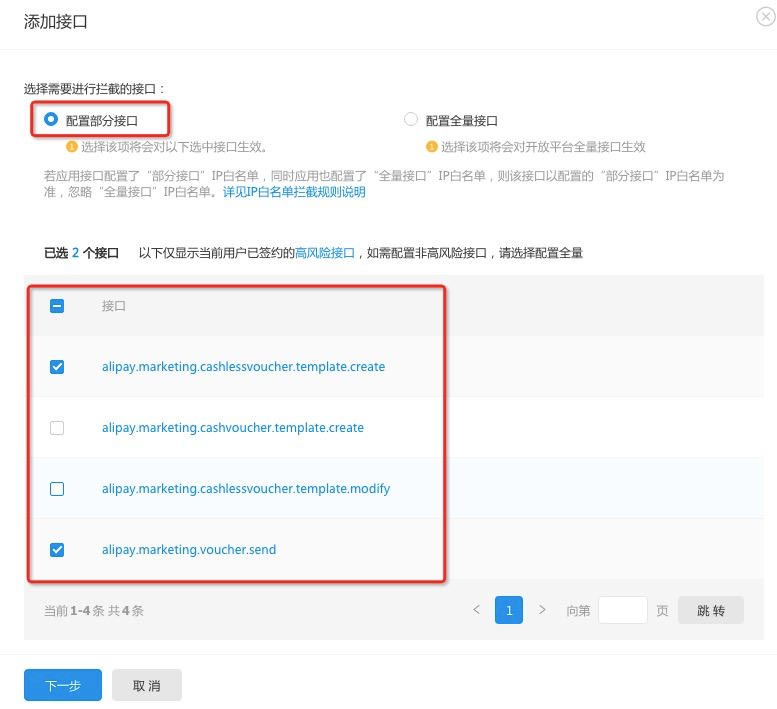The image size is (777, 709).
Task: Click the 取消 cancel button
Action: [147, 685]
